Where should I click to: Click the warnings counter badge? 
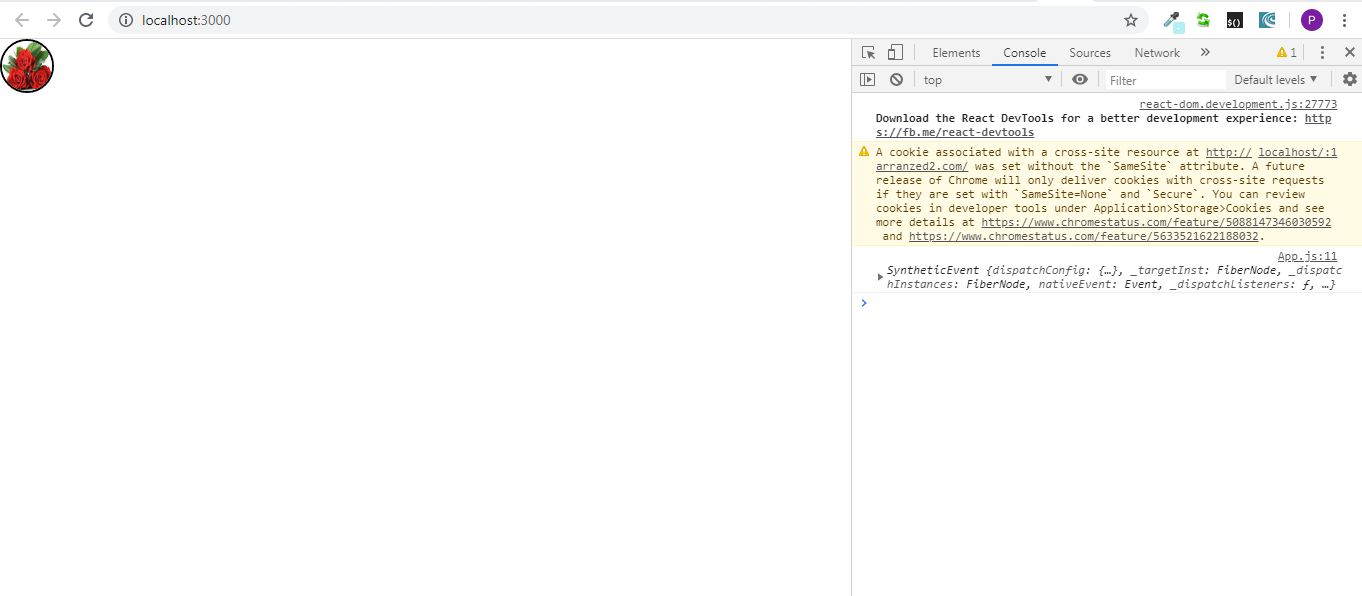(1286, 52)
